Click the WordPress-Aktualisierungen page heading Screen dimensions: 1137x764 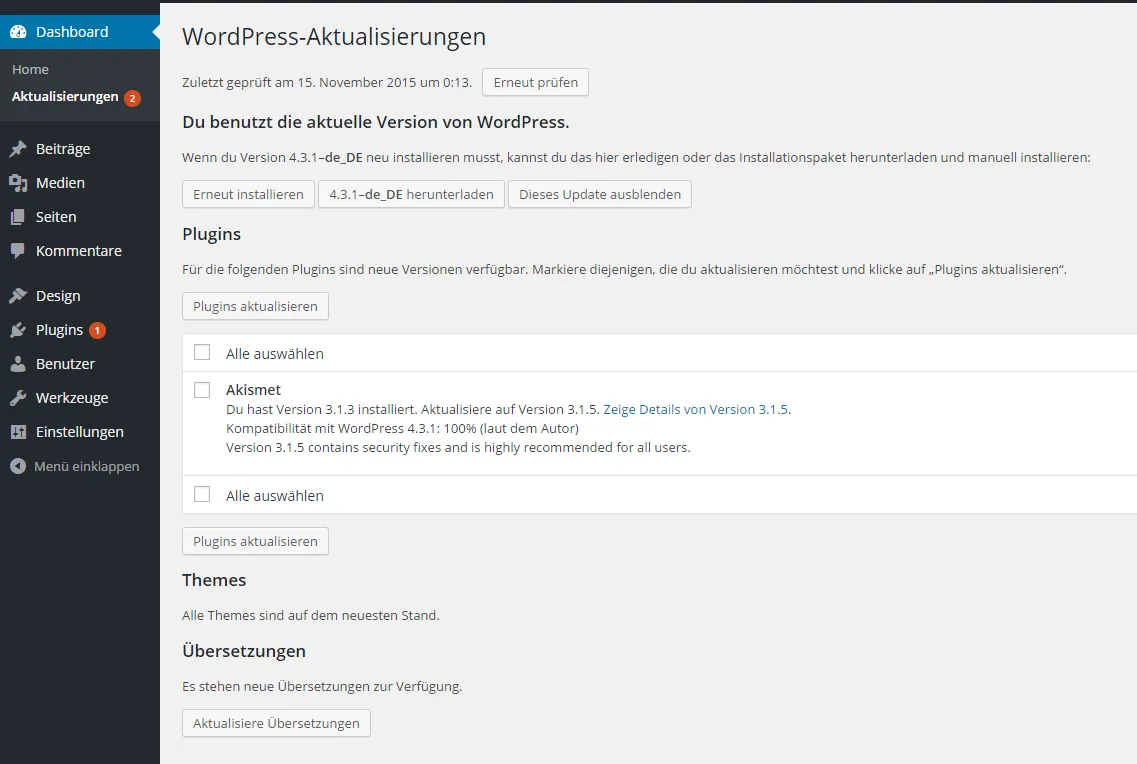pyautogui.click(x=334, y=37)
